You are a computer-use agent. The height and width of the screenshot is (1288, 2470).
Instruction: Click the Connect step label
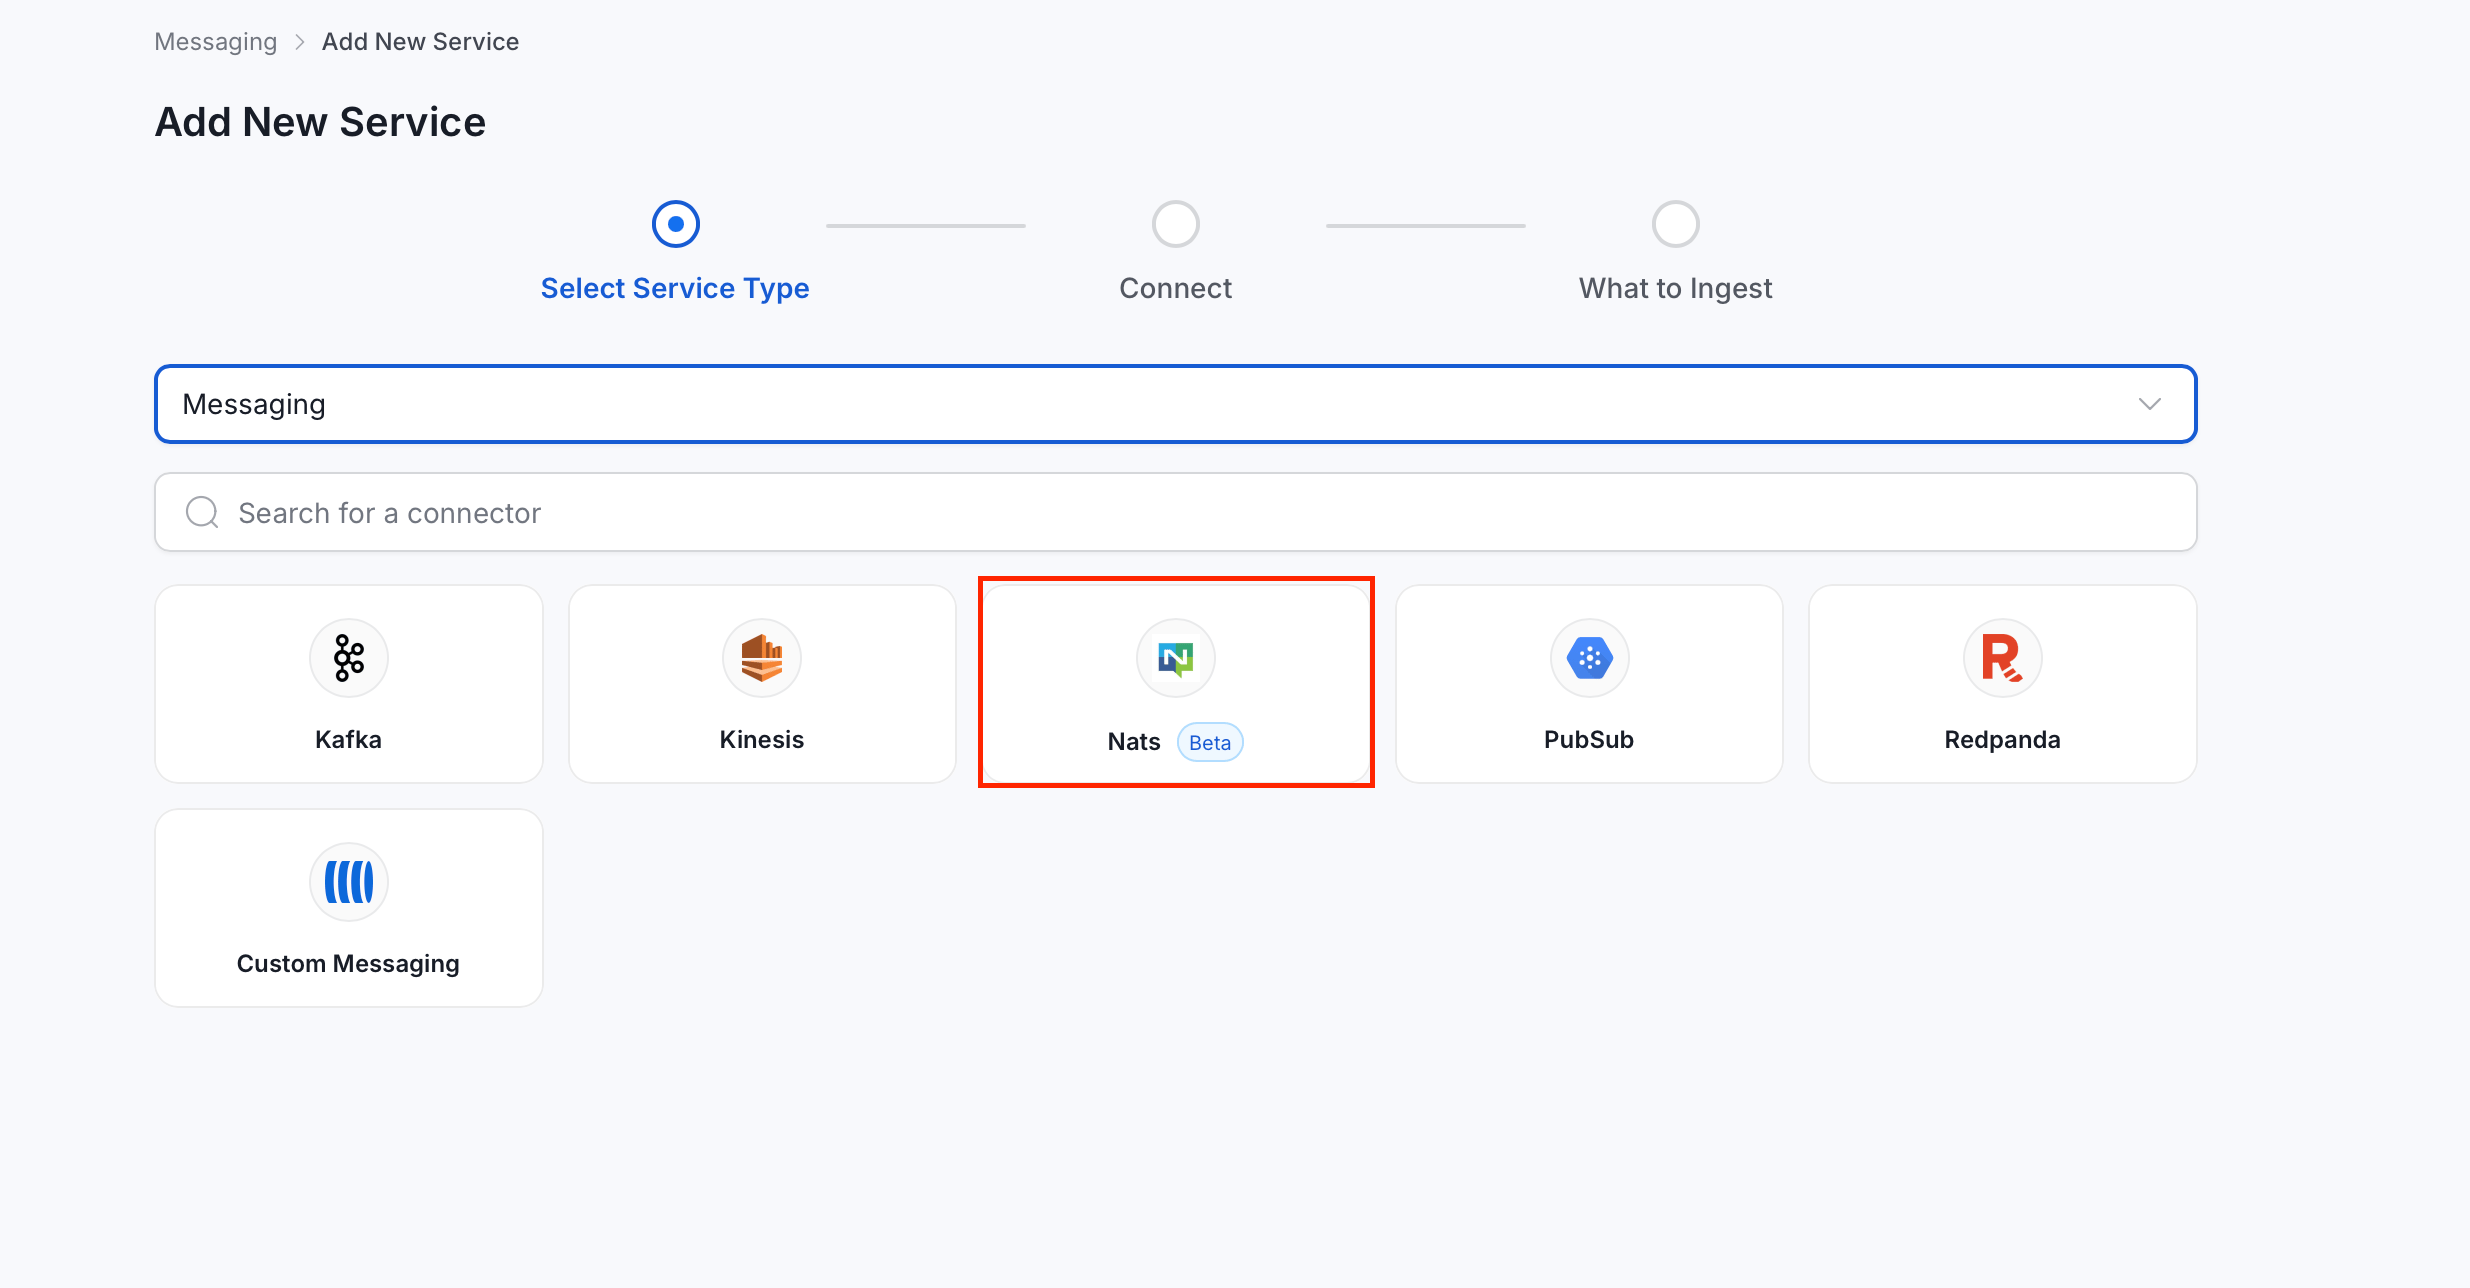click(x=1176, y=288)
